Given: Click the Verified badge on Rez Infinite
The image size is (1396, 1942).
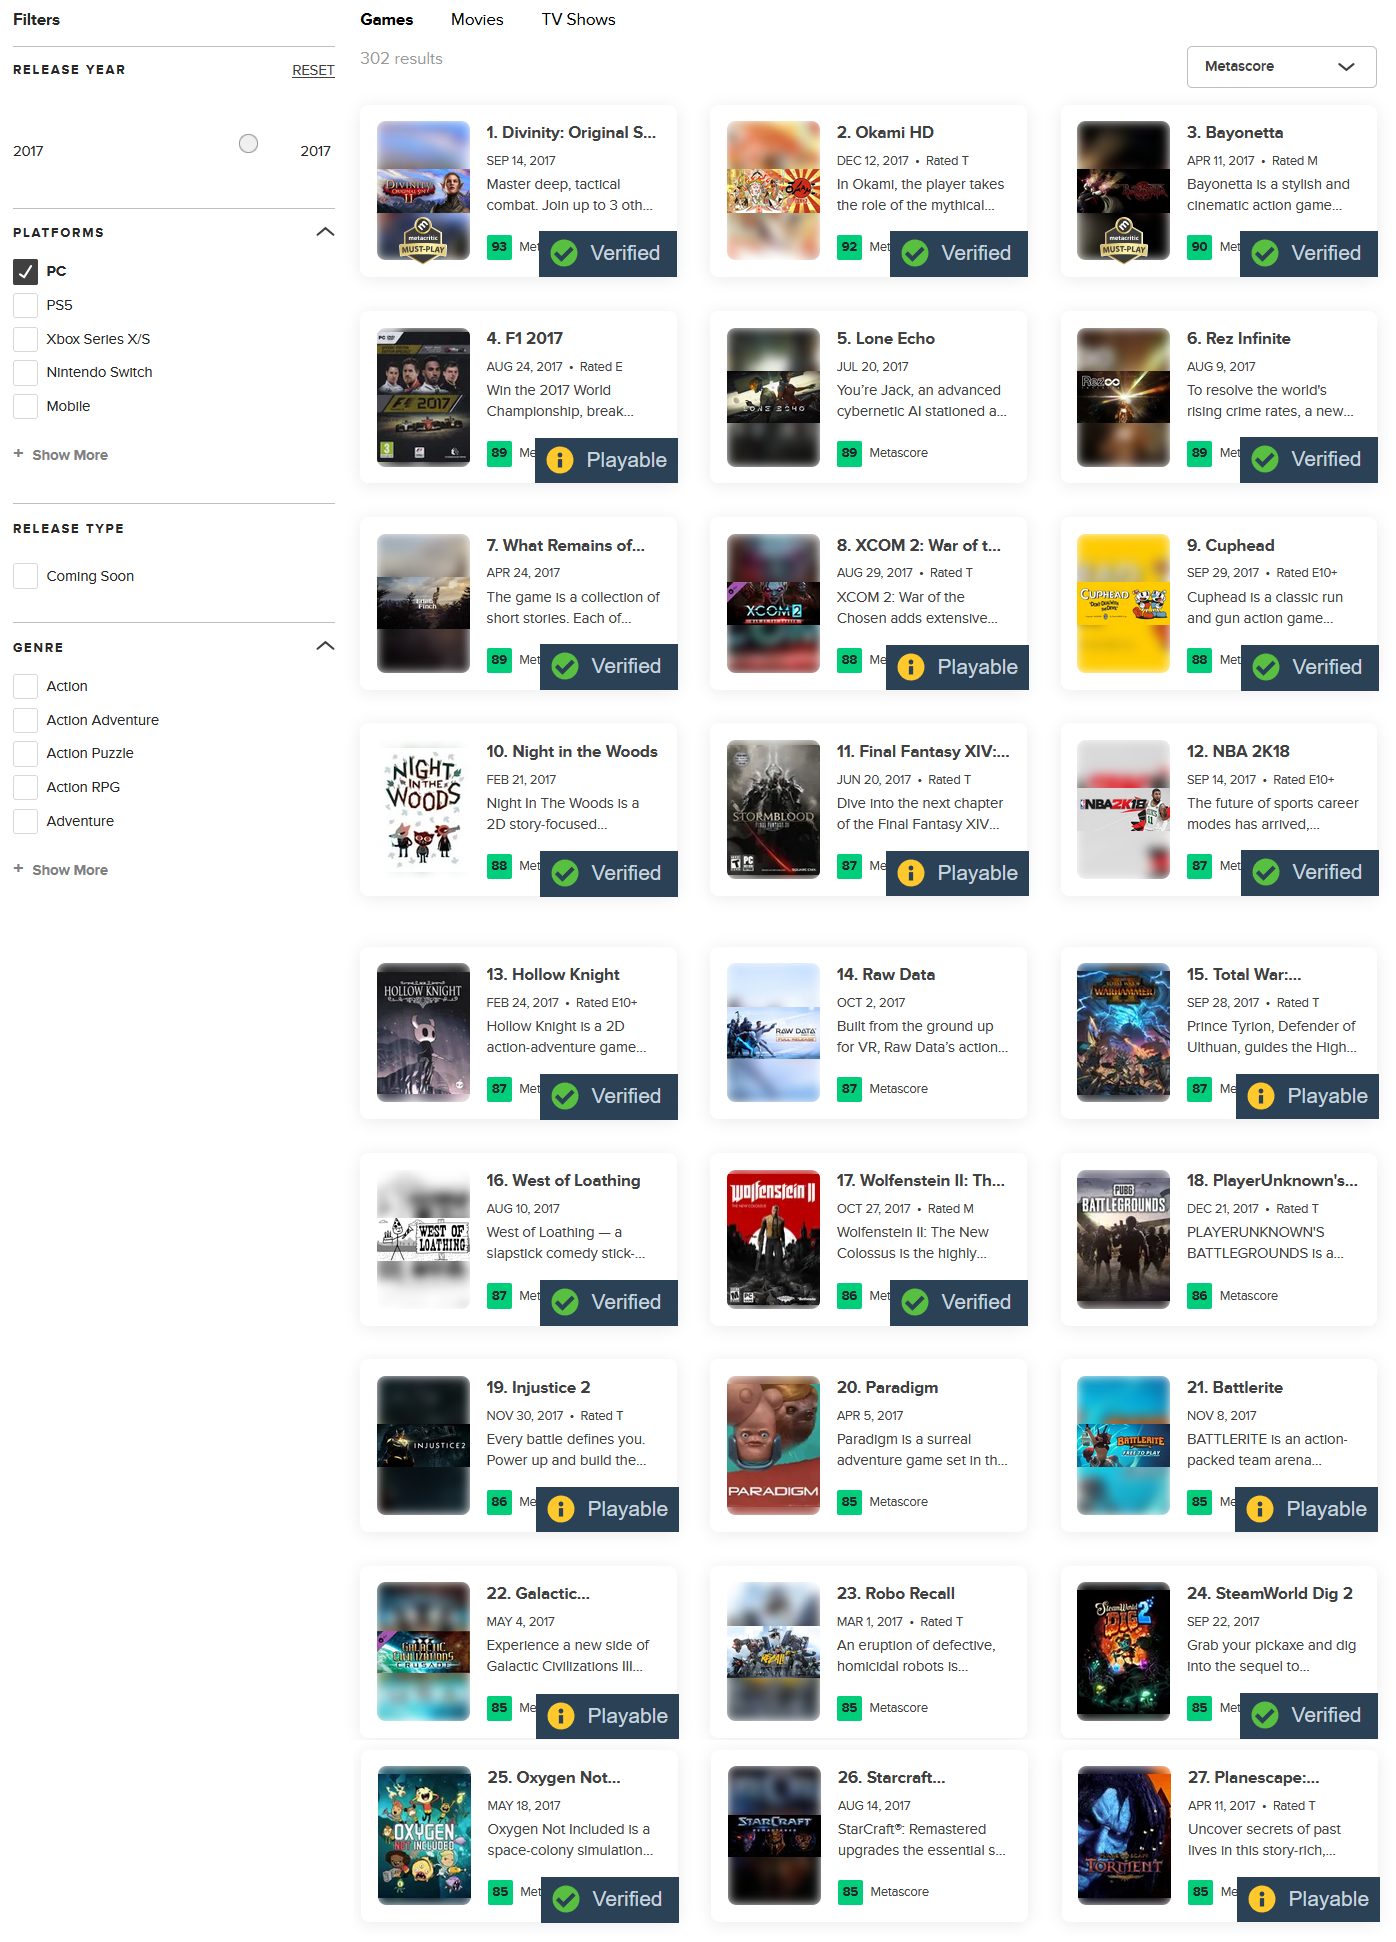Looking at the screenshot, I should [x=1309, y=460].
